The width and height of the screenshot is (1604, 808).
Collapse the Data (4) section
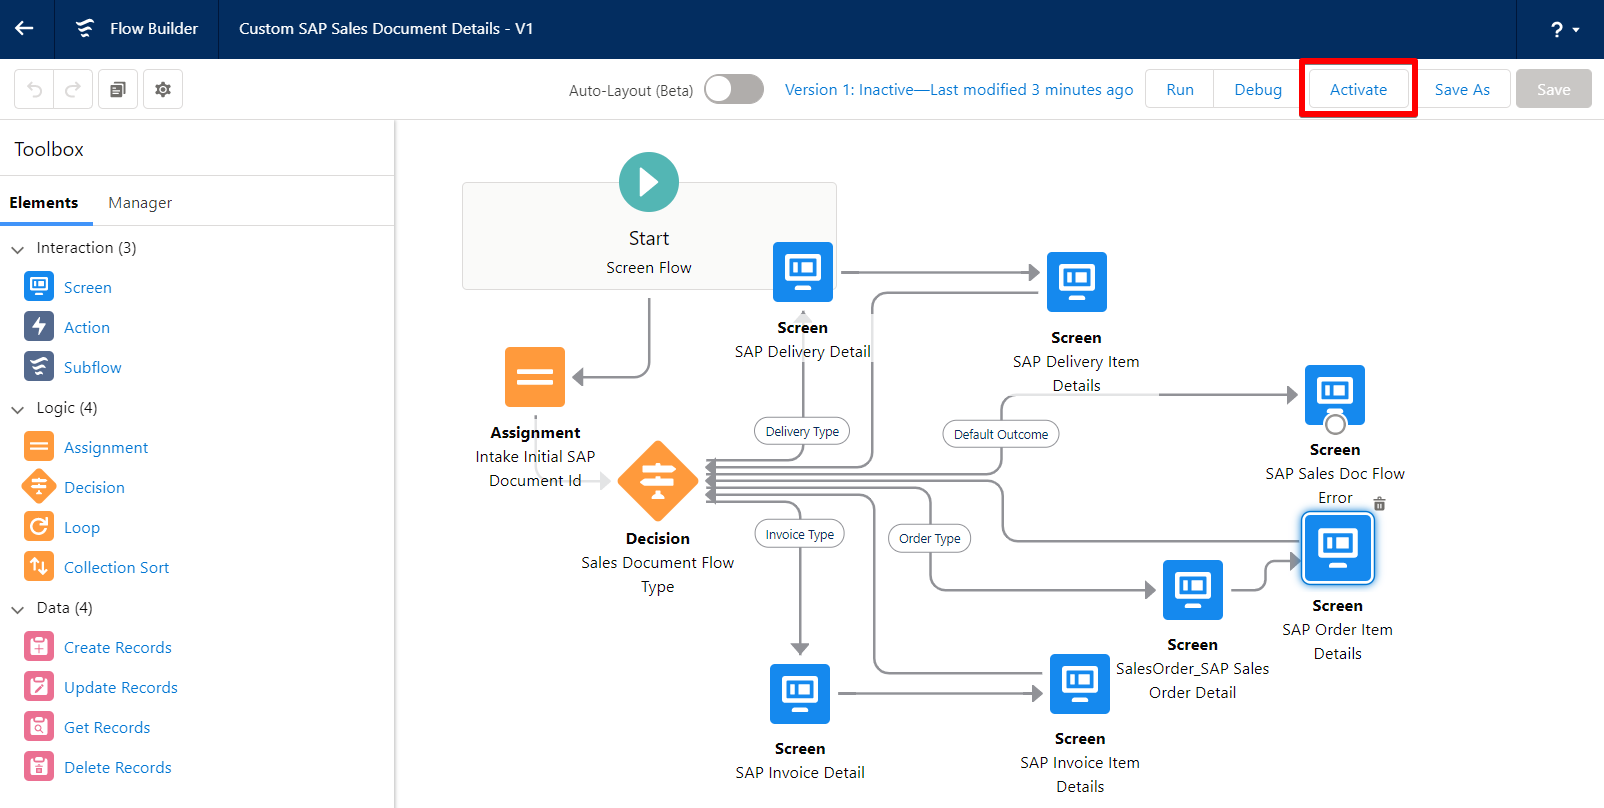17,608
